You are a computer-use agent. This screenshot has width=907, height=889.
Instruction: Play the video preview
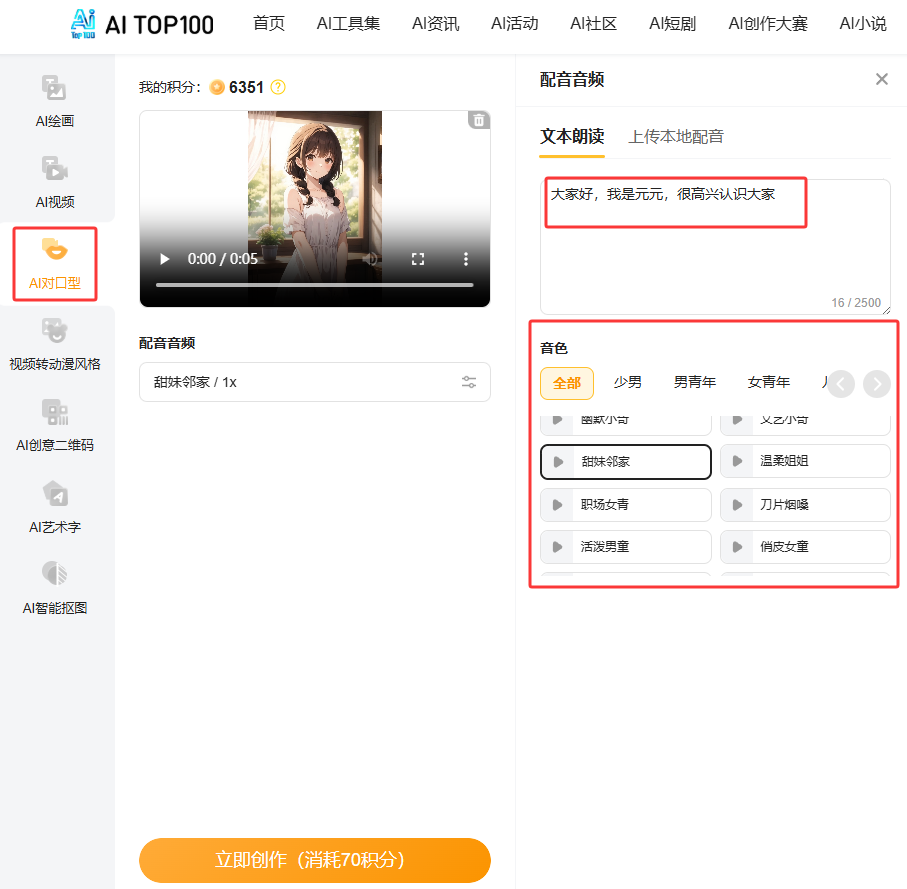click(165, 259)
